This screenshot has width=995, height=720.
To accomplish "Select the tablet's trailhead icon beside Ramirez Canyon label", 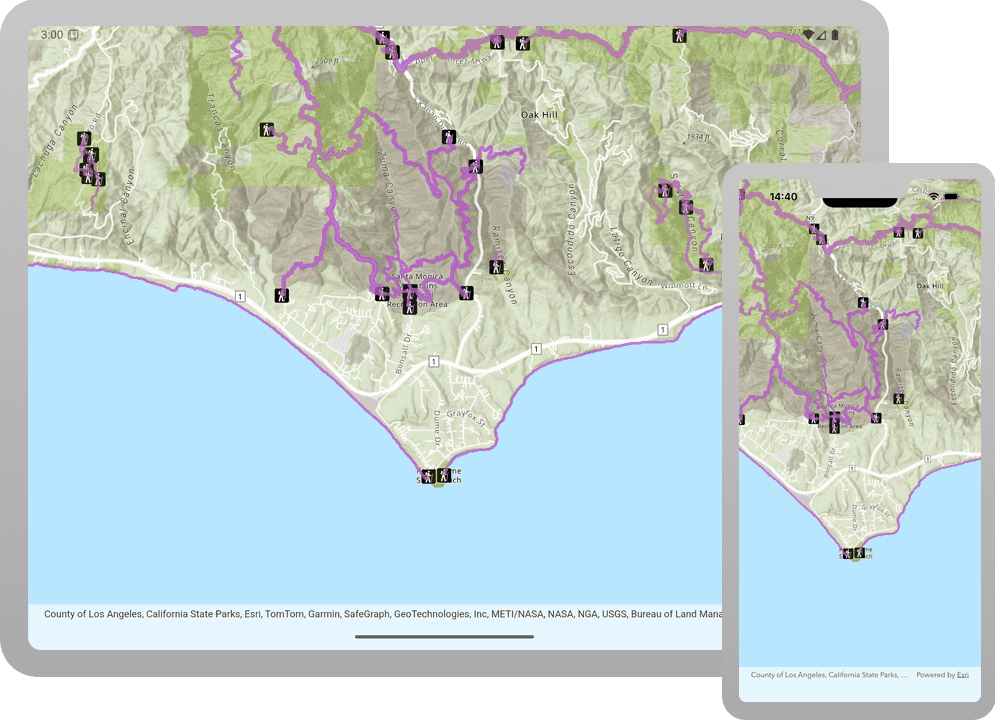I will [496, 267].
